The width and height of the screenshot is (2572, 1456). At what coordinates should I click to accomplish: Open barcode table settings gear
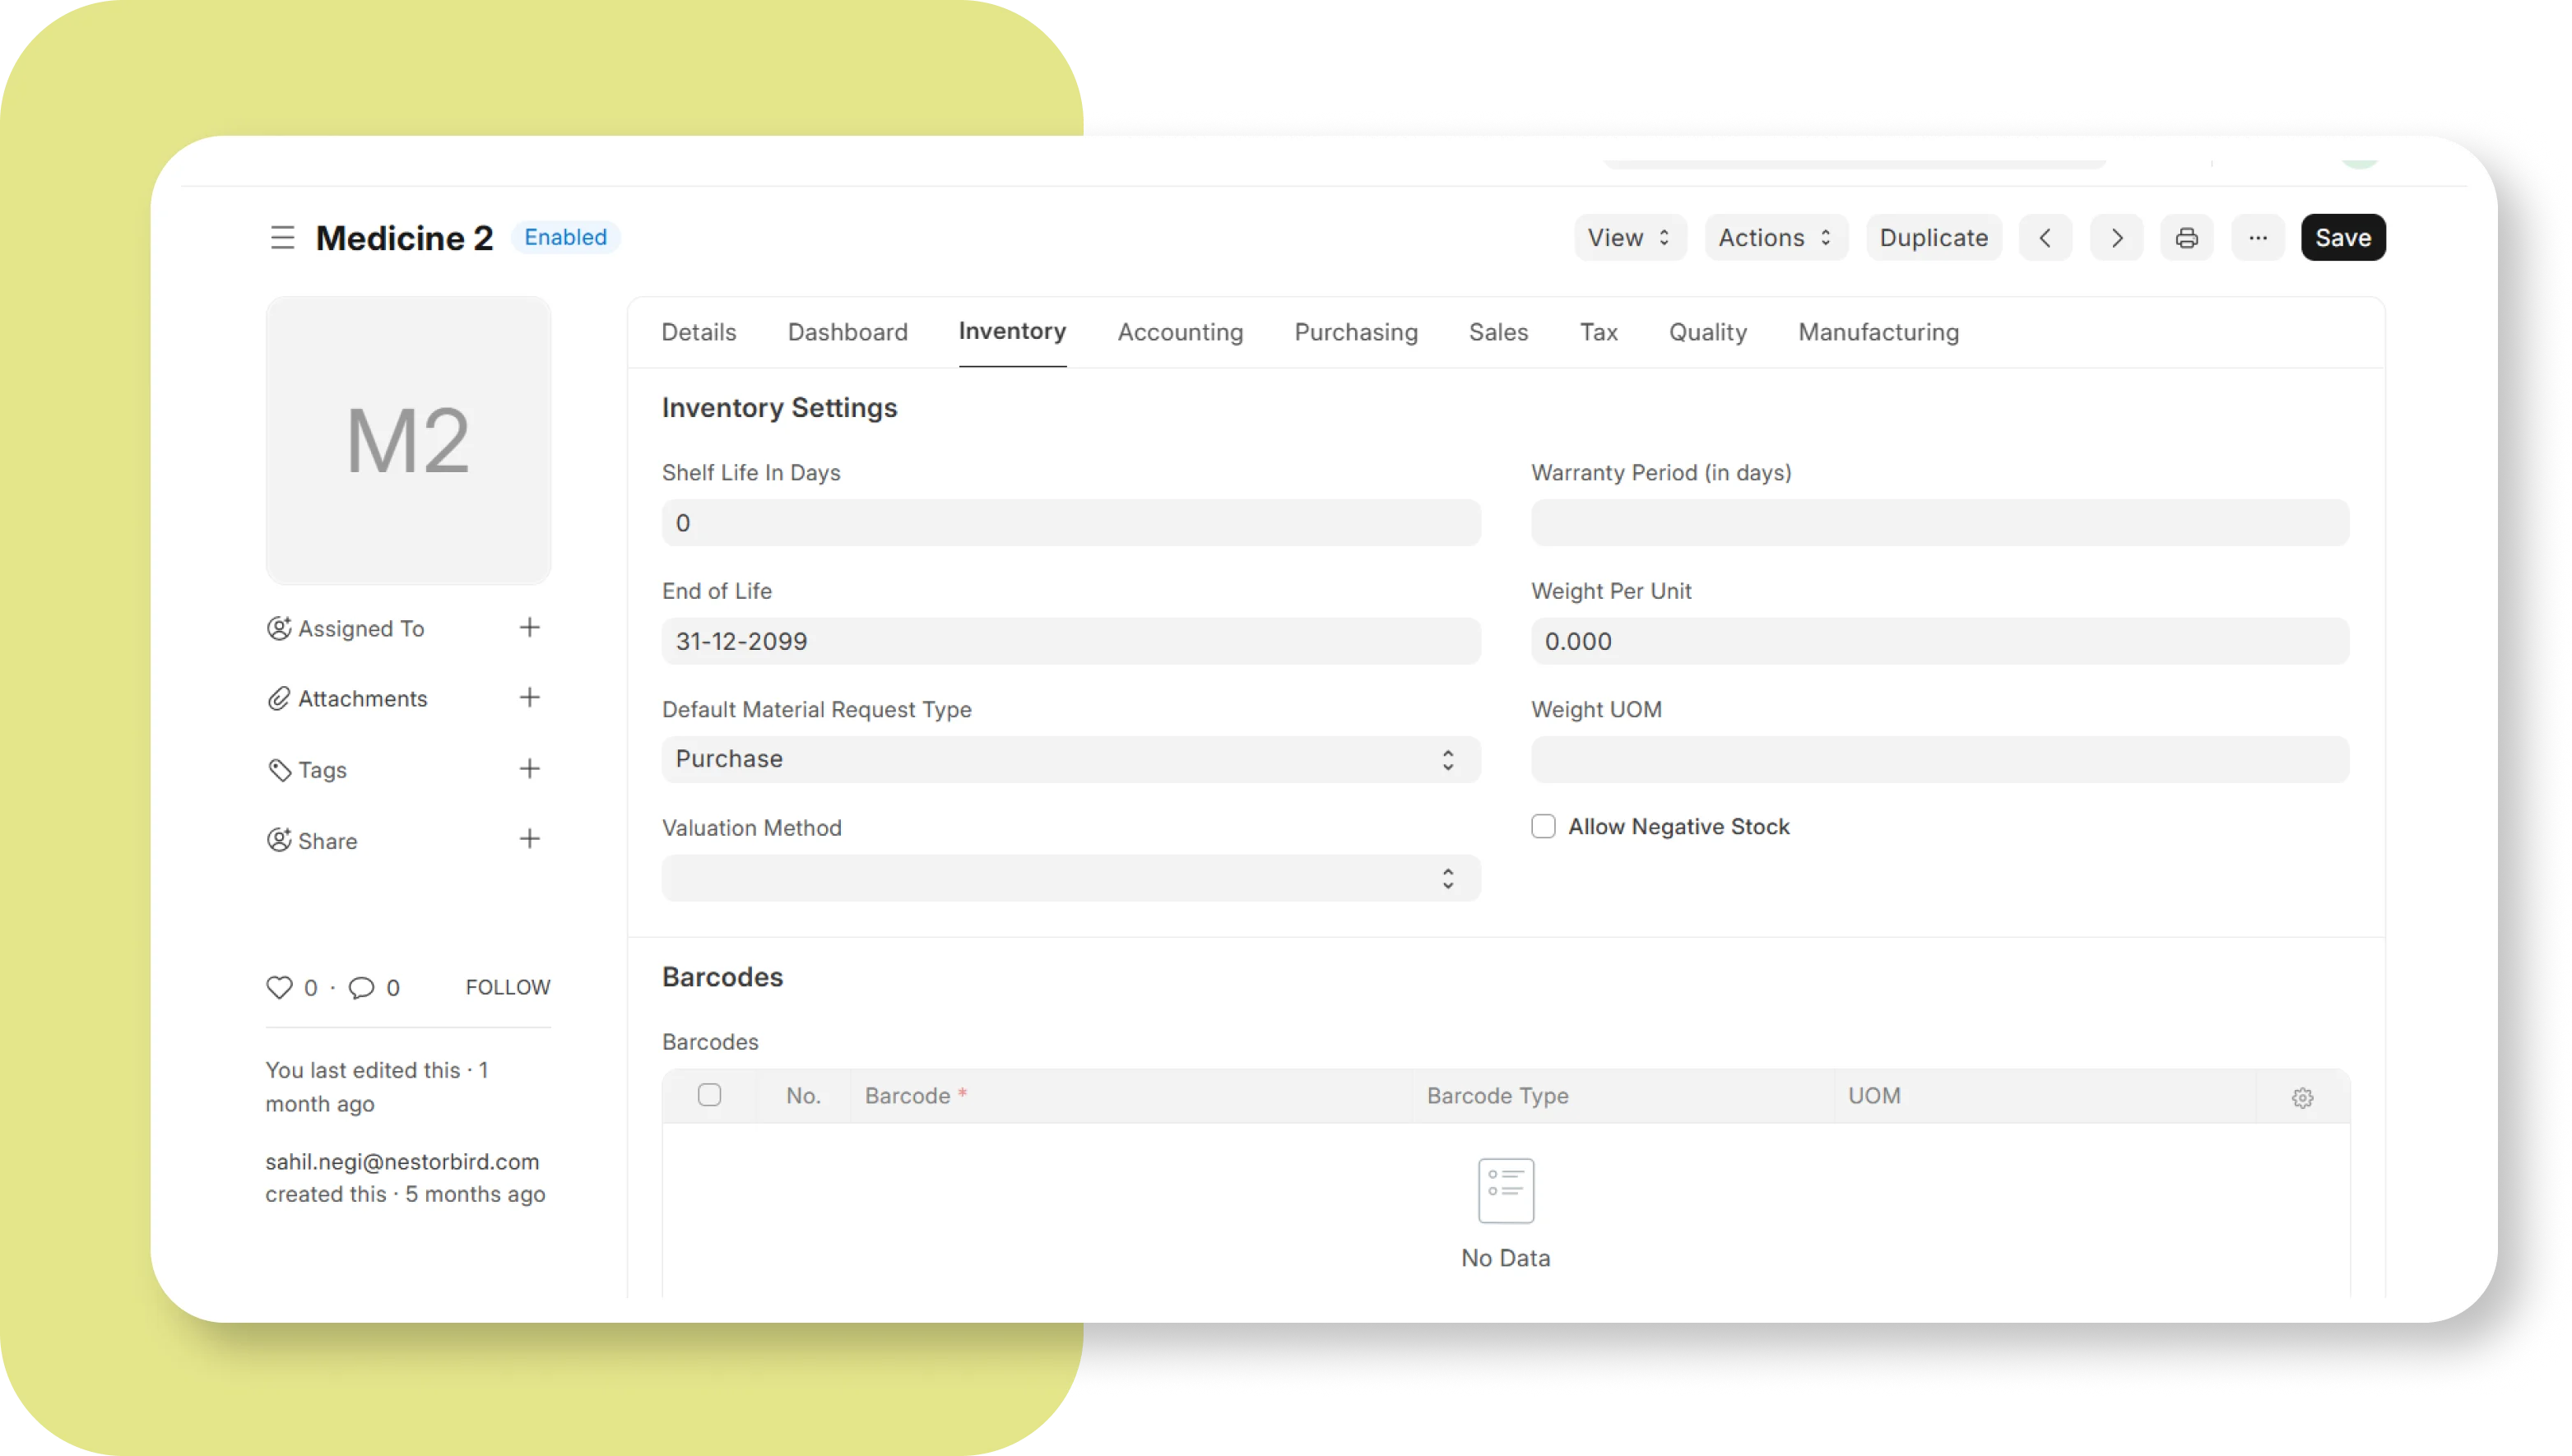tap(2302, 1098)
